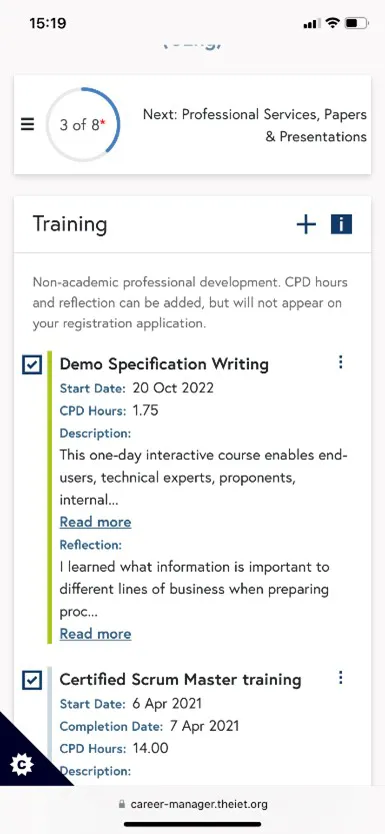Add a new Training entry with plus icon
This screenshot has width=385, height=834.
306,224
